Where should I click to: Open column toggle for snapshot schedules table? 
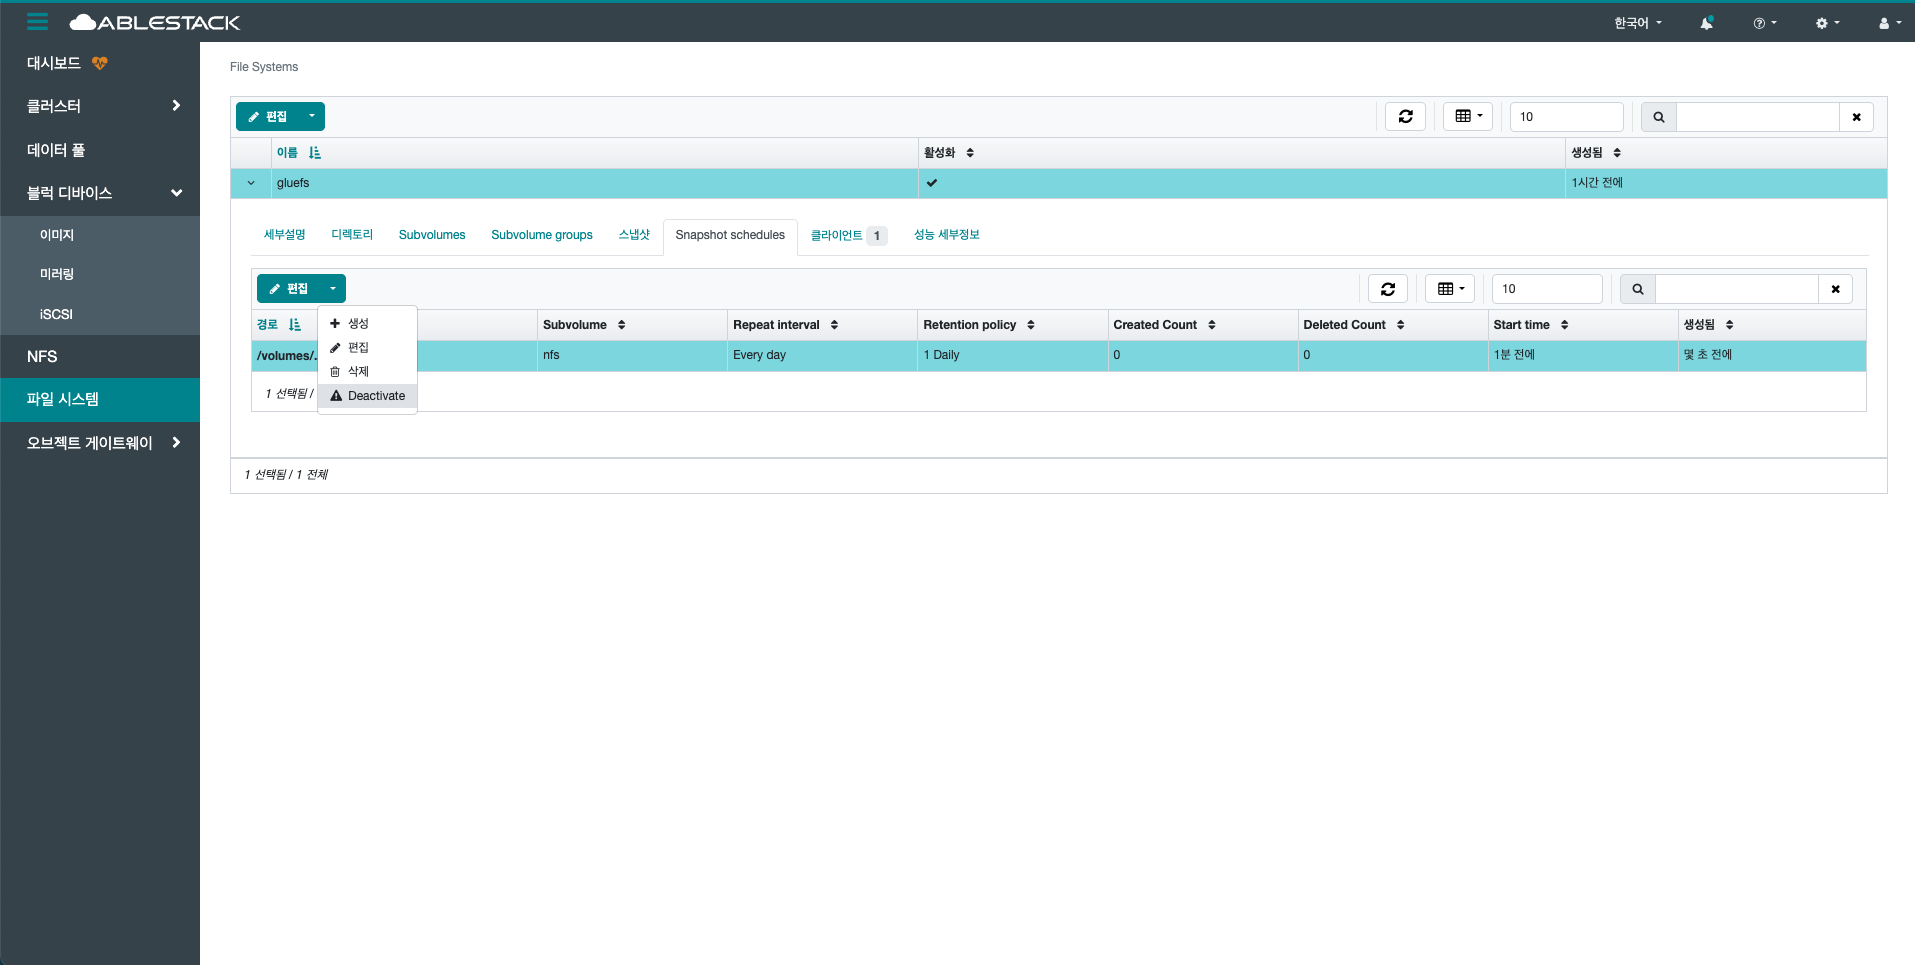(1450, 289)
